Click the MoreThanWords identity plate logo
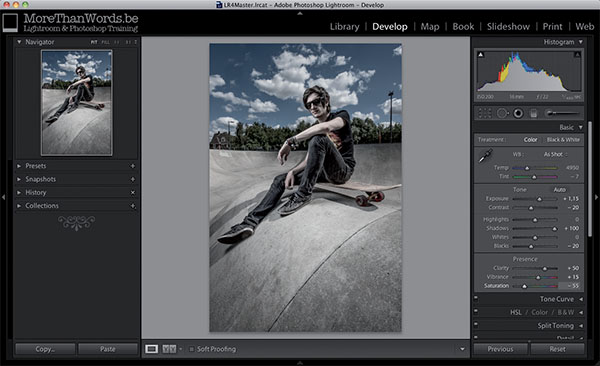Viewport: 600px width, 366px height. [70, 23]
